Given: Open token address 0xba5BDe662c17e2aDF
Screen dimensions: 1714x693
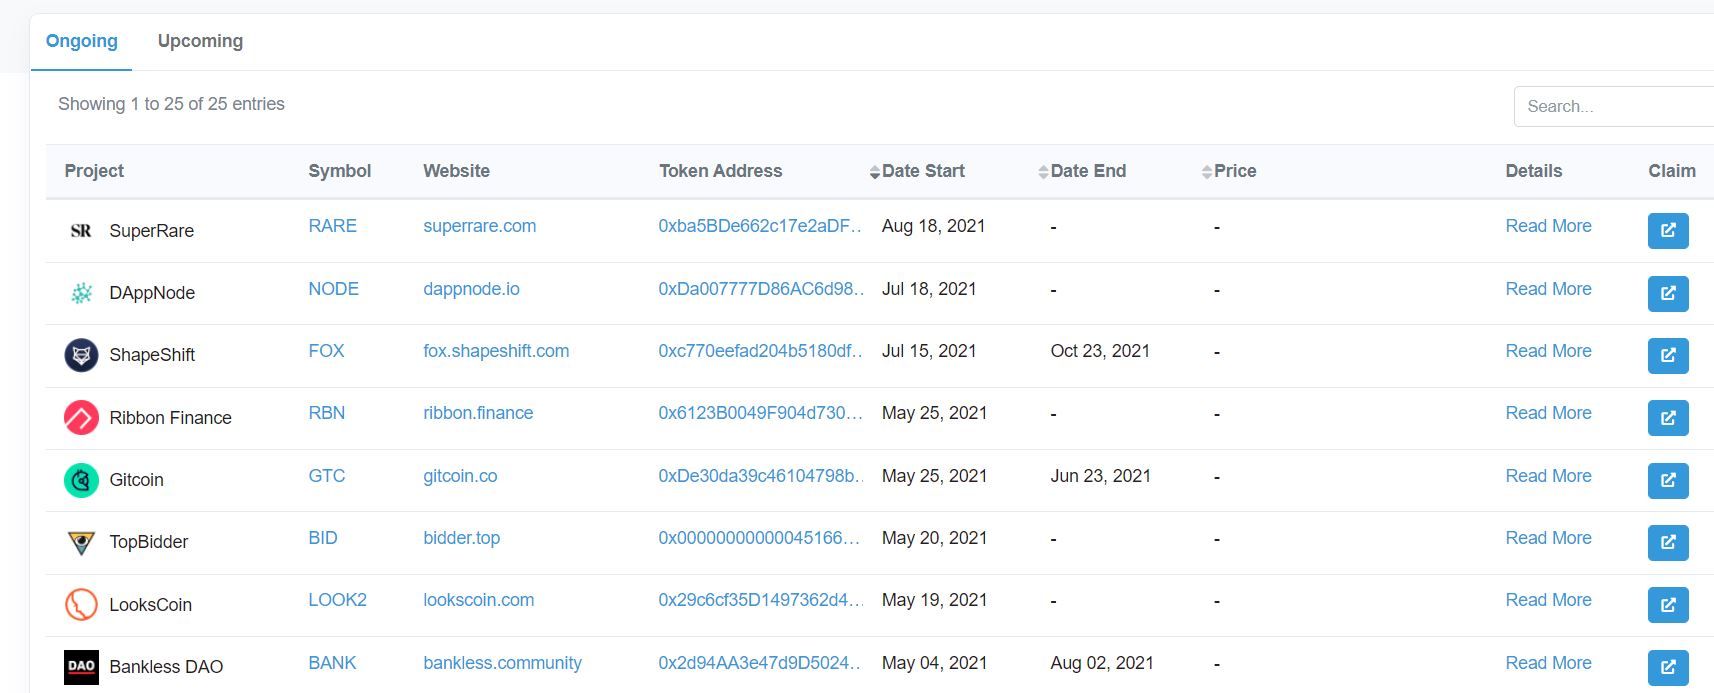Looking at the screenshot, I should (x=760, y=226).
